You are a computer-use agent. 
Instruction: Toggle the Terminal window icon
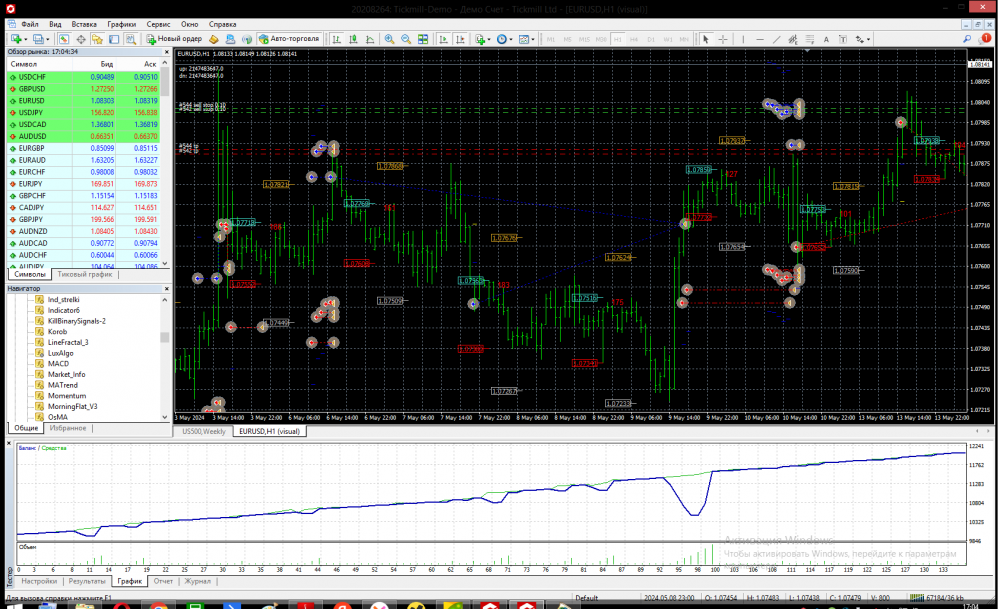114,39
